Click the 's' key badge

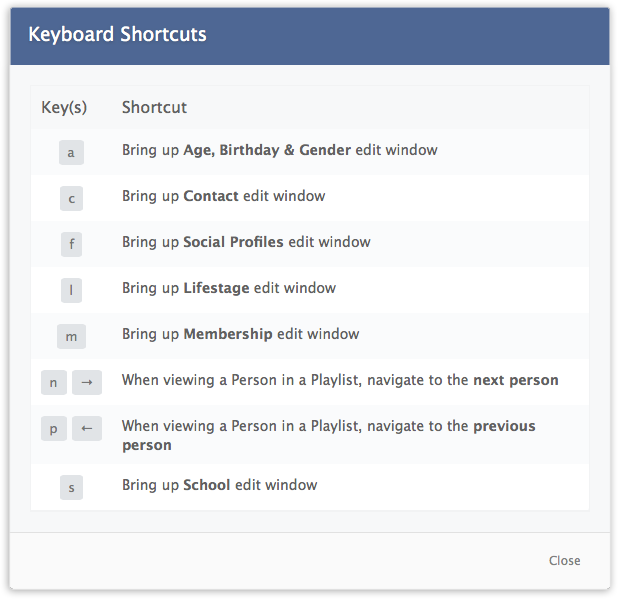point(71,487)
